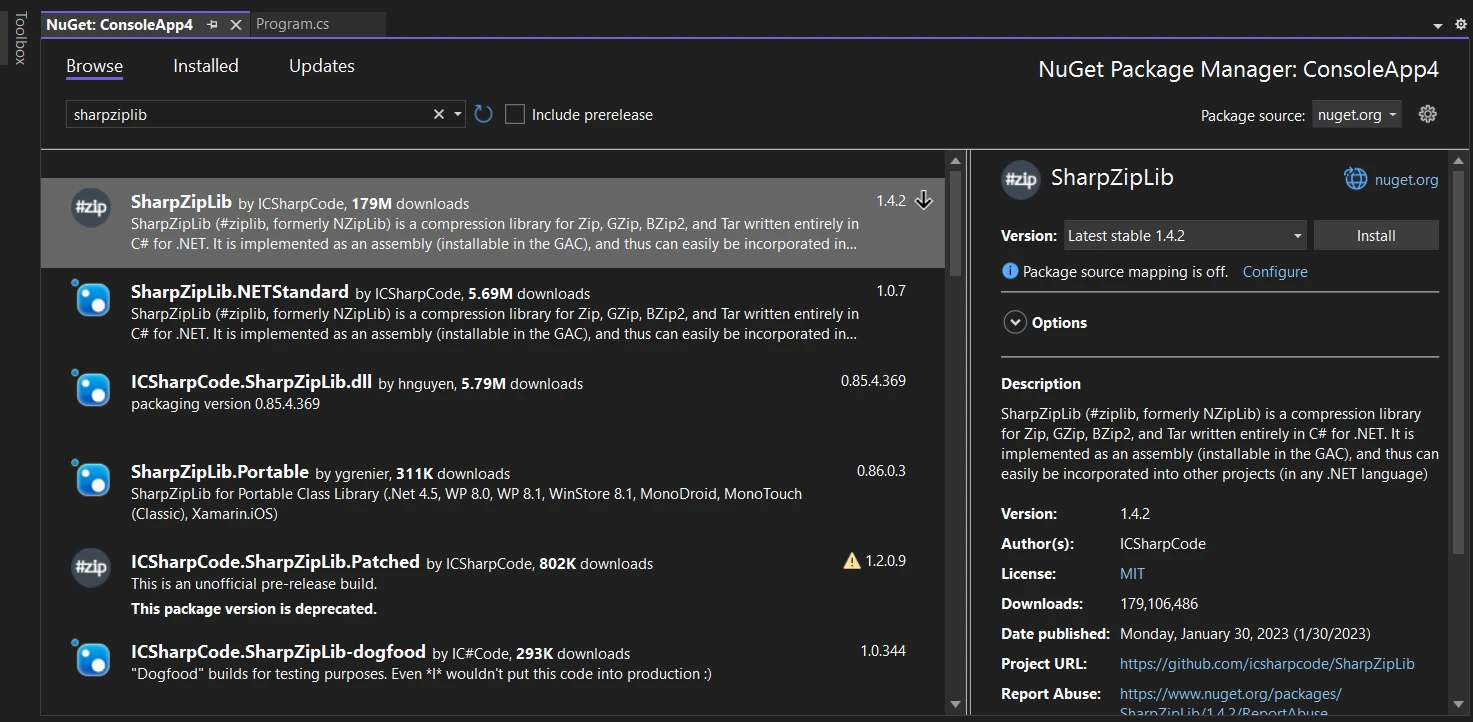Click the package list vertical scrollbar thumb
The width and height of the screenshot is (1473, 722).
tap(956, 222)
